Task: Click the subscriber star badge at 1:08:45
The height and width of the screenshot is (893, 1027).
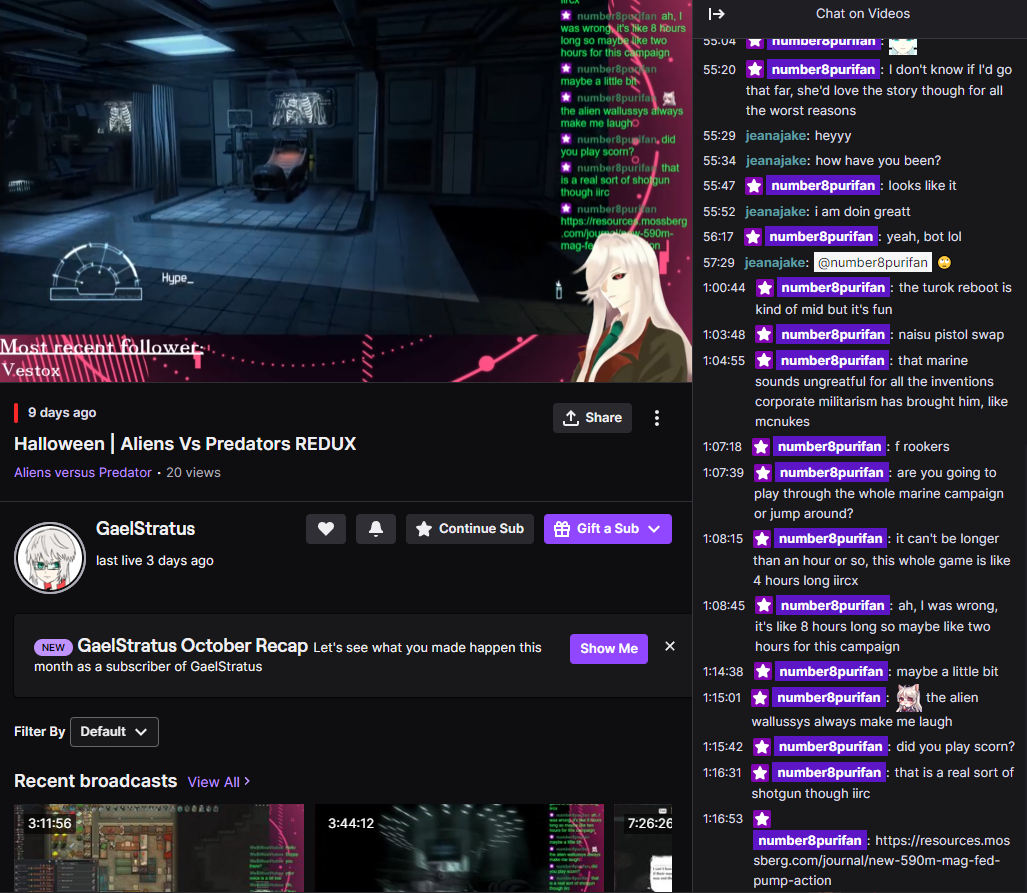Action: point(764,605)
